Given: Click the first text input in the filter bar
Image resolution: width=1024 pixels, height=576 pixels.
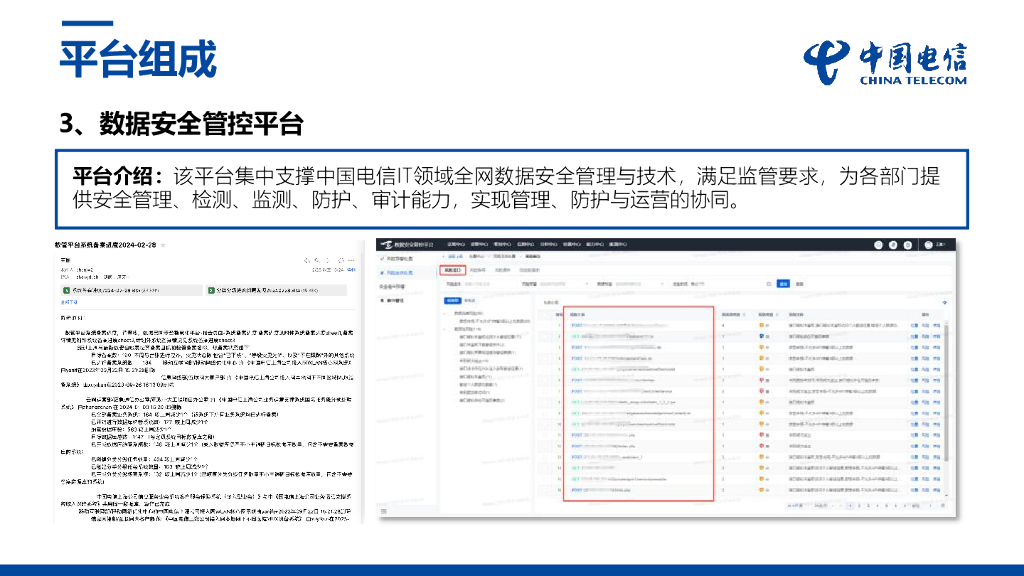Looking at the screenshot, I should pyautogui.click(x=483, y=284).
